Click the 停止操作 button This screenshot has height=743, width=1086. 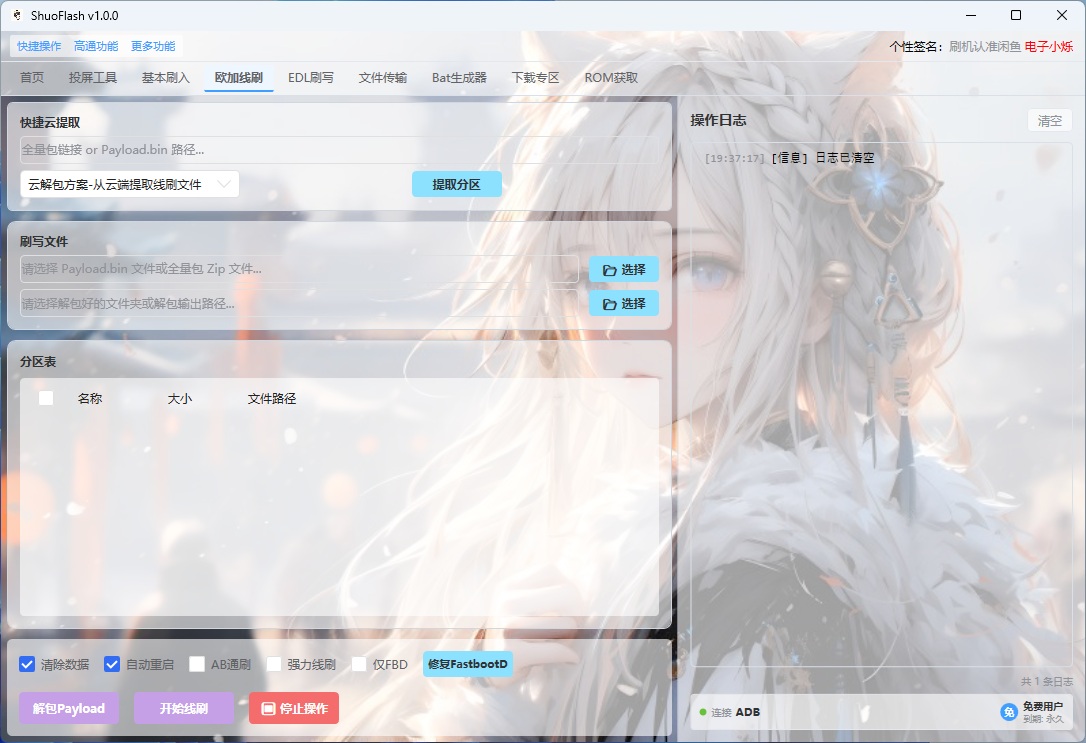point(294,708)
